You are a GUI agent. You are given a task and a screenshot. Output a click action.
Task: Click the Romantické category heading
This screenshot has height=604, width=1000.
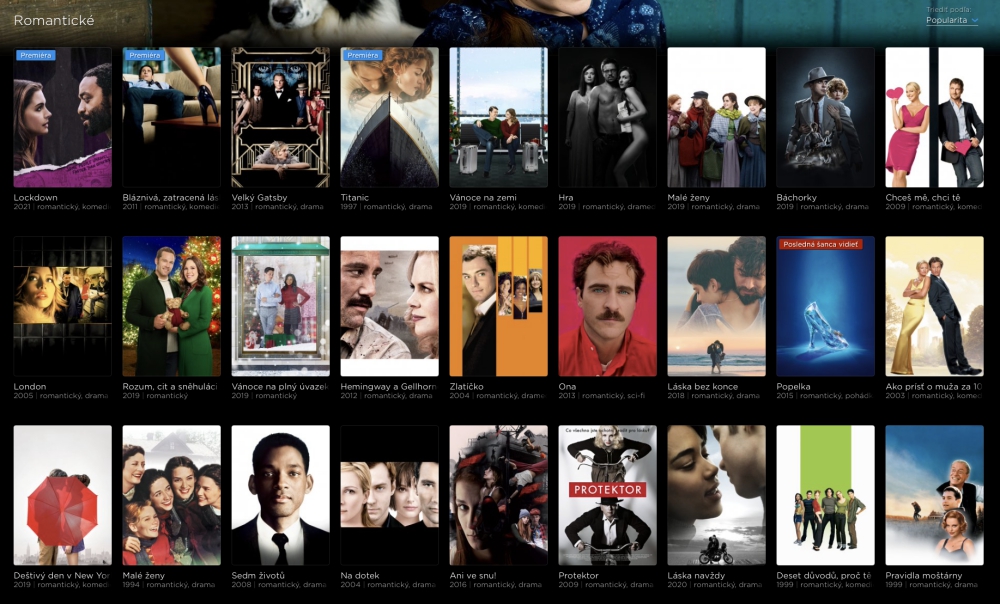54,20
